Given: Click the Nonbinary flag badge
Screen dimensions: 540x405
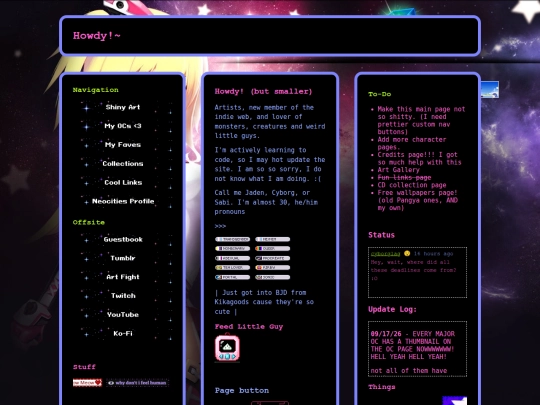Looking at the screenshot, I should point(232,249).
